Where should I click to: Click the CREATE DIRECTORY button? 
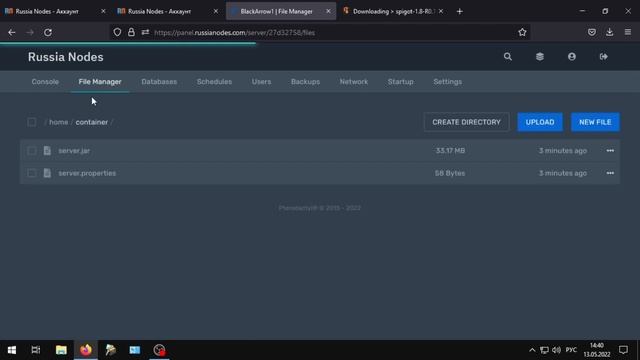point(467,122)
